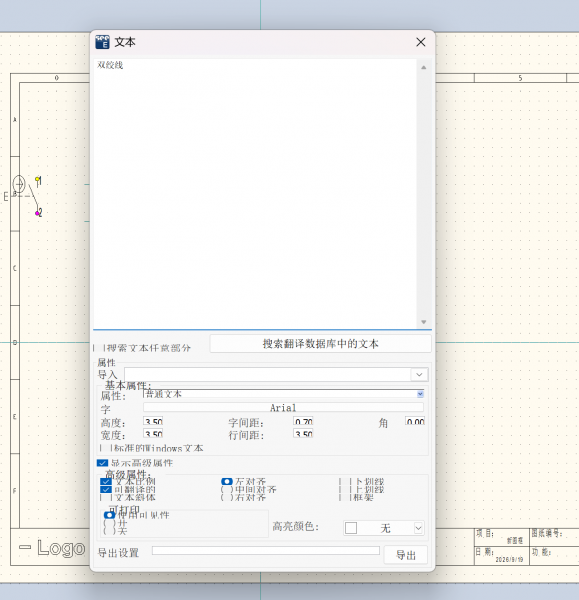This screenshot has width=579, height=600.
Task: Close the 文本 dialog with the X
Action: coord(421,42)
